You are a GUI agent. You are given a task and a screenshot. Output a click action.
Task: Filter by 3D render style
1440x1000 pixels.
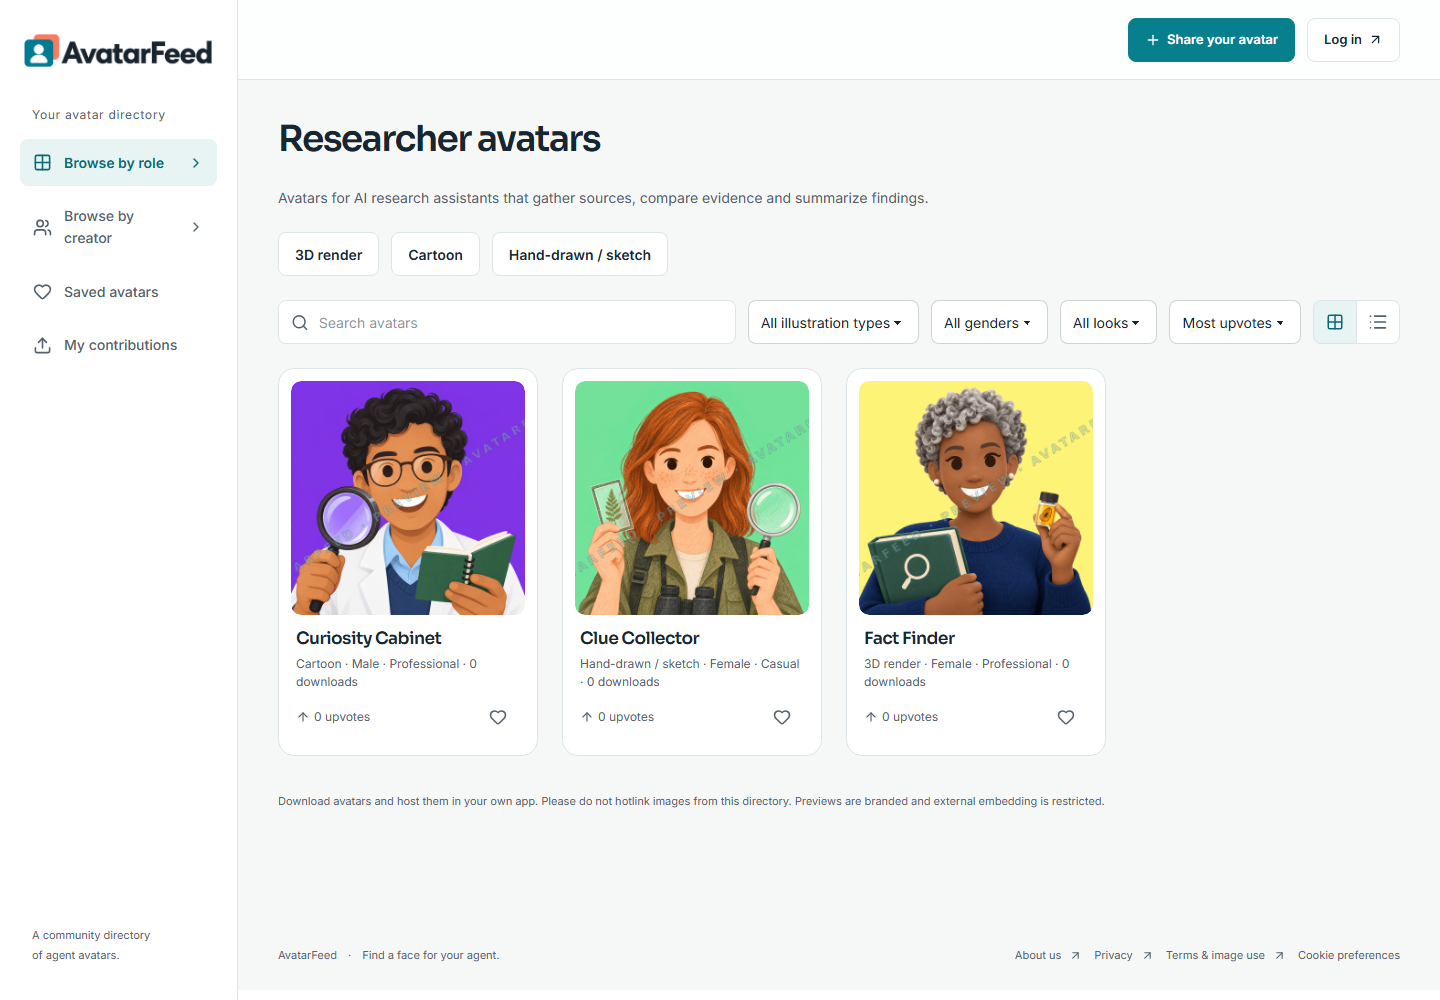328,254
